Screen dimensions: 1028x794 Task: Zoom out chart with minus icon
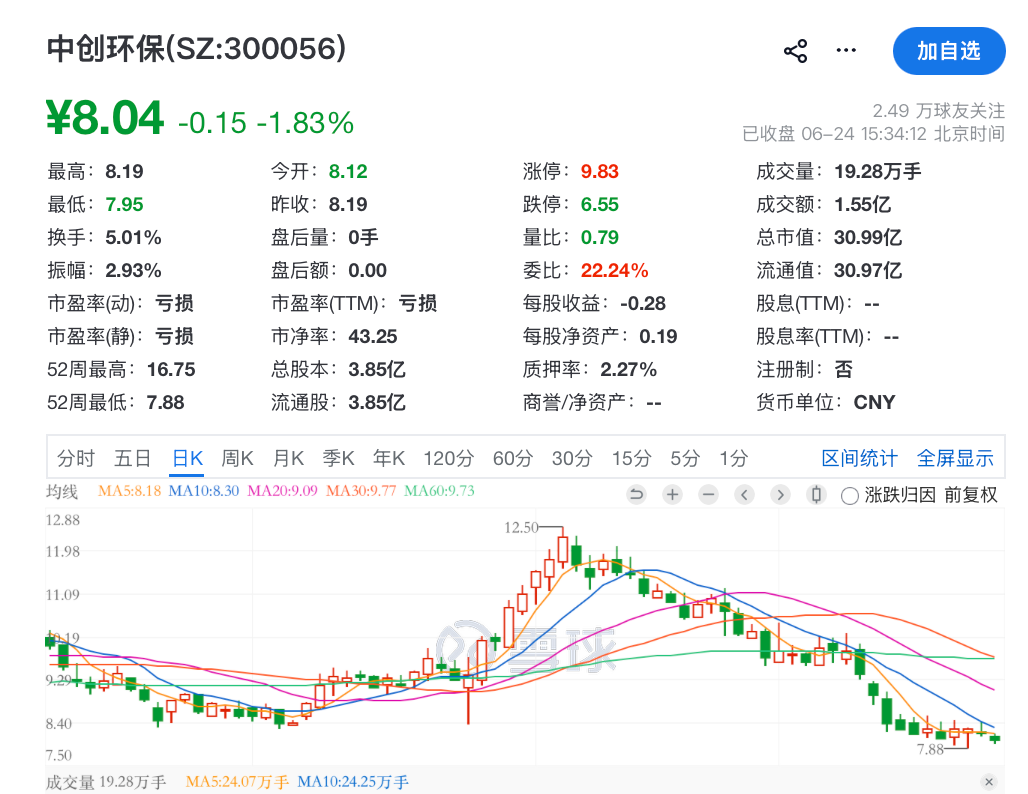(x=708, y=494)
